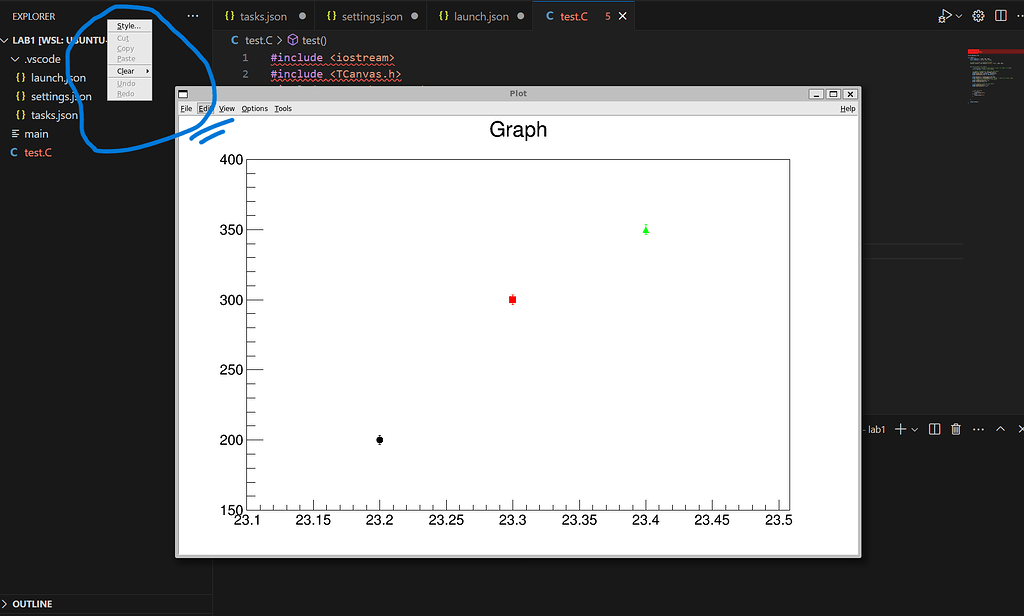Open the terminal panel's ellipsis menu
The height and width of the screenshot is (616, 1024).
pos(978,428)
